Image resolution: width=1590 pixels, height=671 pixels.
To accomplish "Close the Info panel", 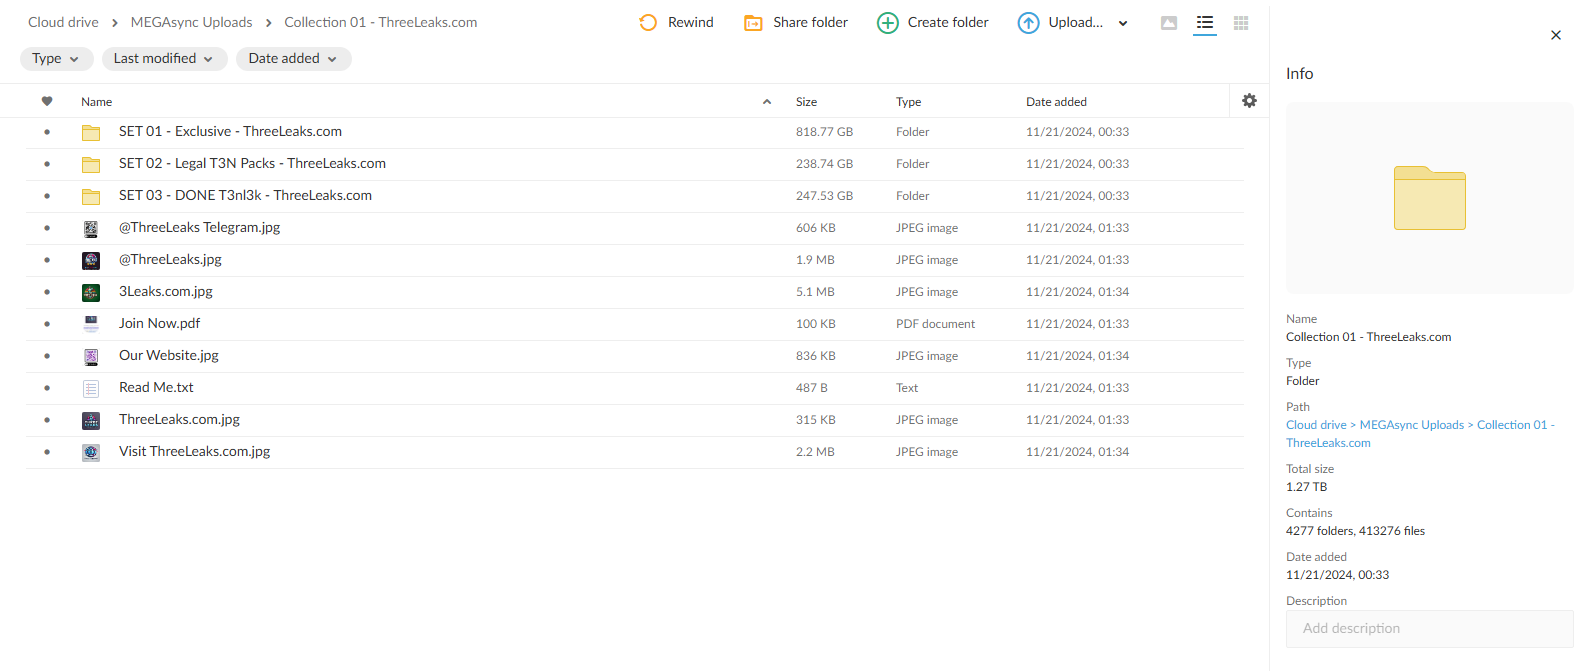I will (1555, 35).
